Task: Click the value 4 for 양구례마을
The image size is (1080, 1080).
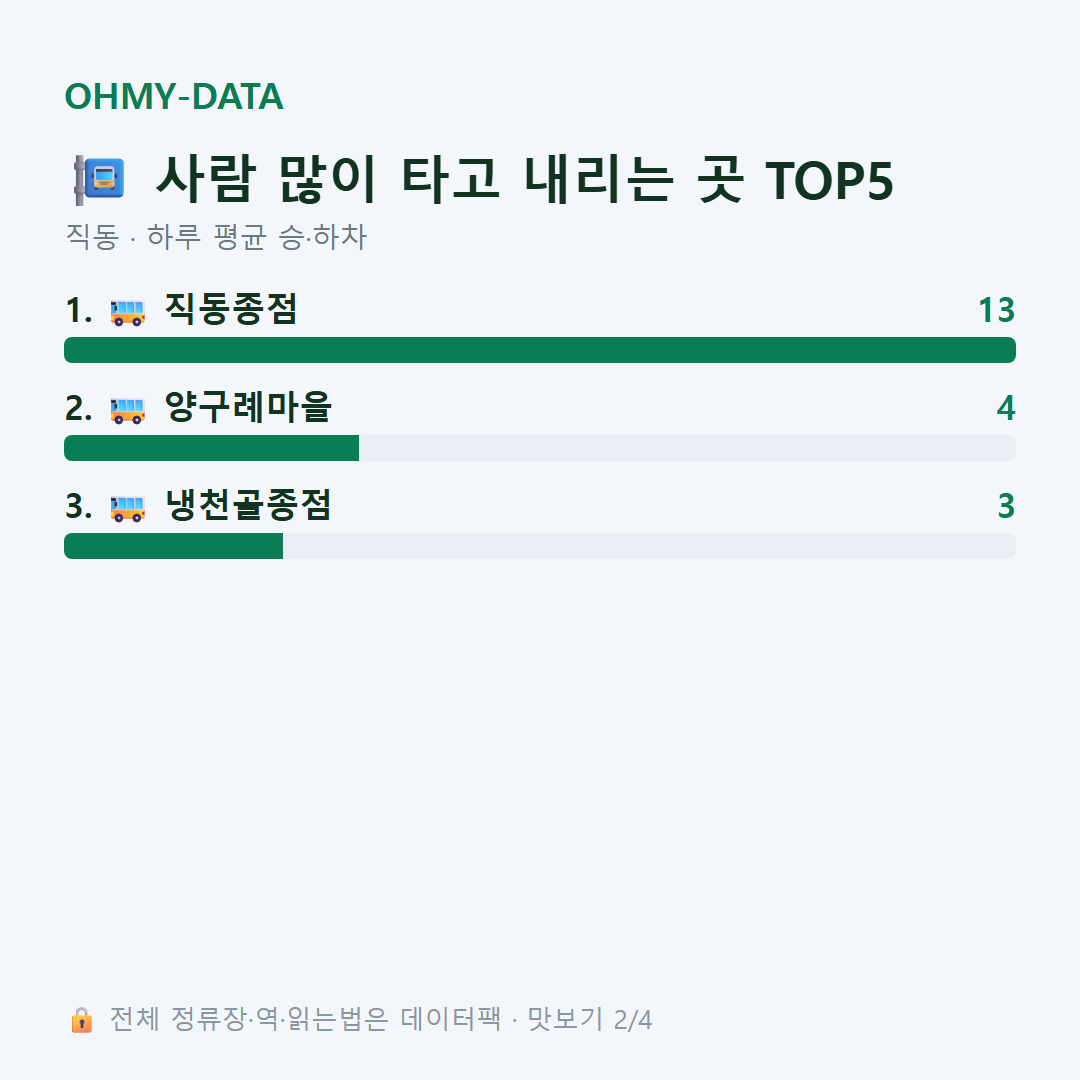Action: click(1006, 408)
